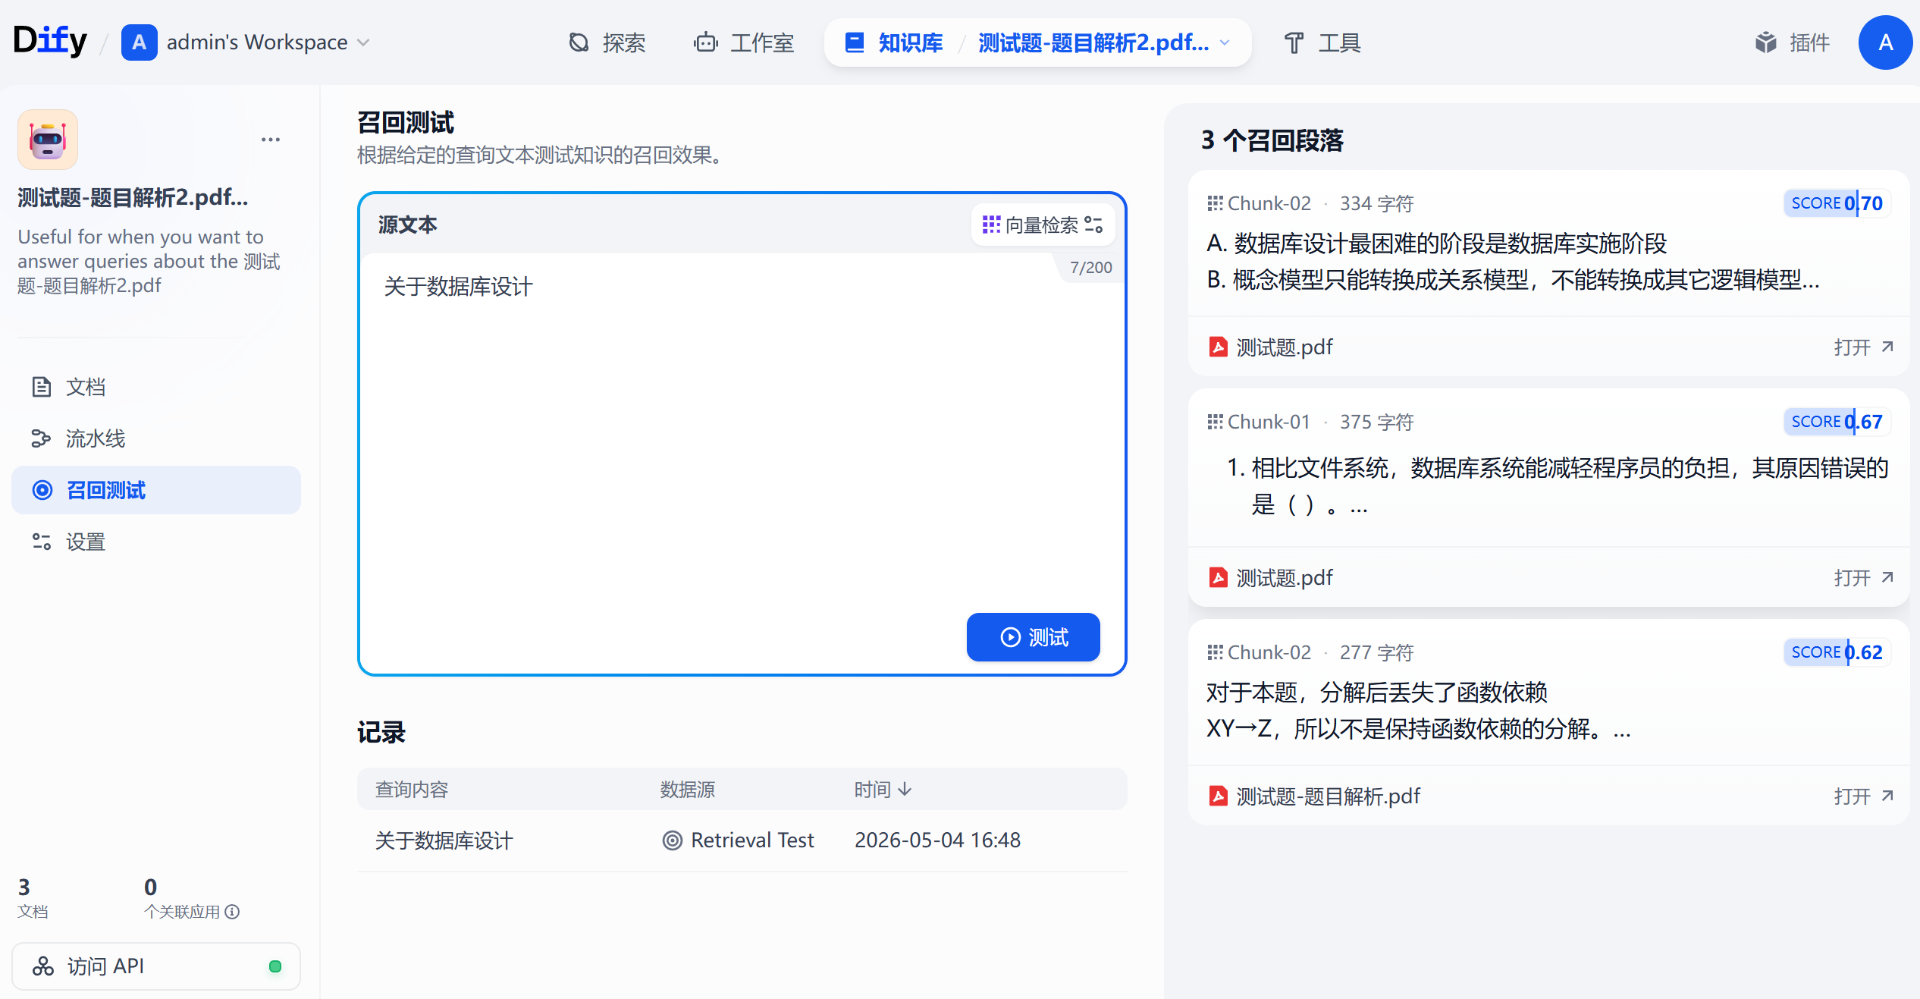The height and width of the screenshot is (999, 1920).
Task: Click the 设置 sliders icon
Action: (x=42, y=541)
